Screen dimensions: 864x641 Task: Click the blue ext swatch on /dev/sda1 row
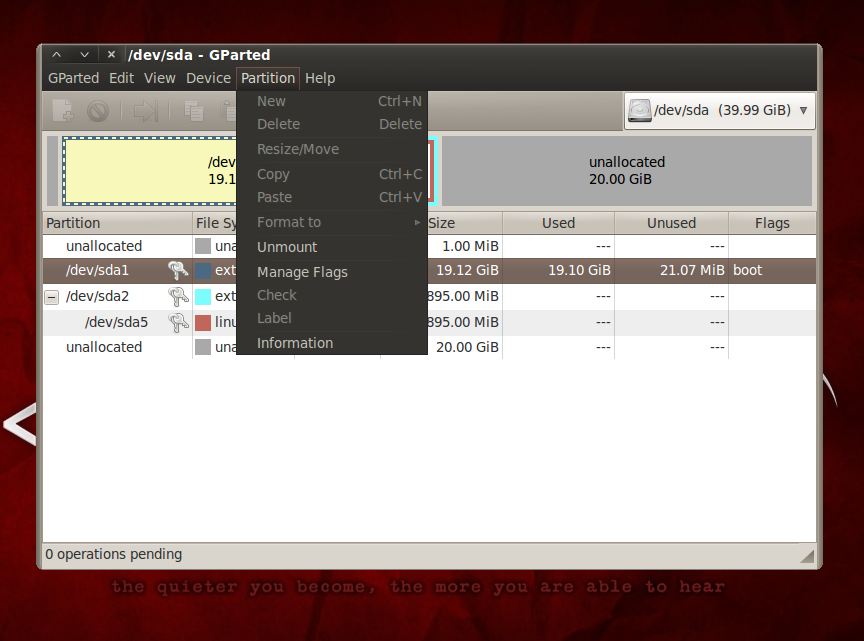(203, 271)
